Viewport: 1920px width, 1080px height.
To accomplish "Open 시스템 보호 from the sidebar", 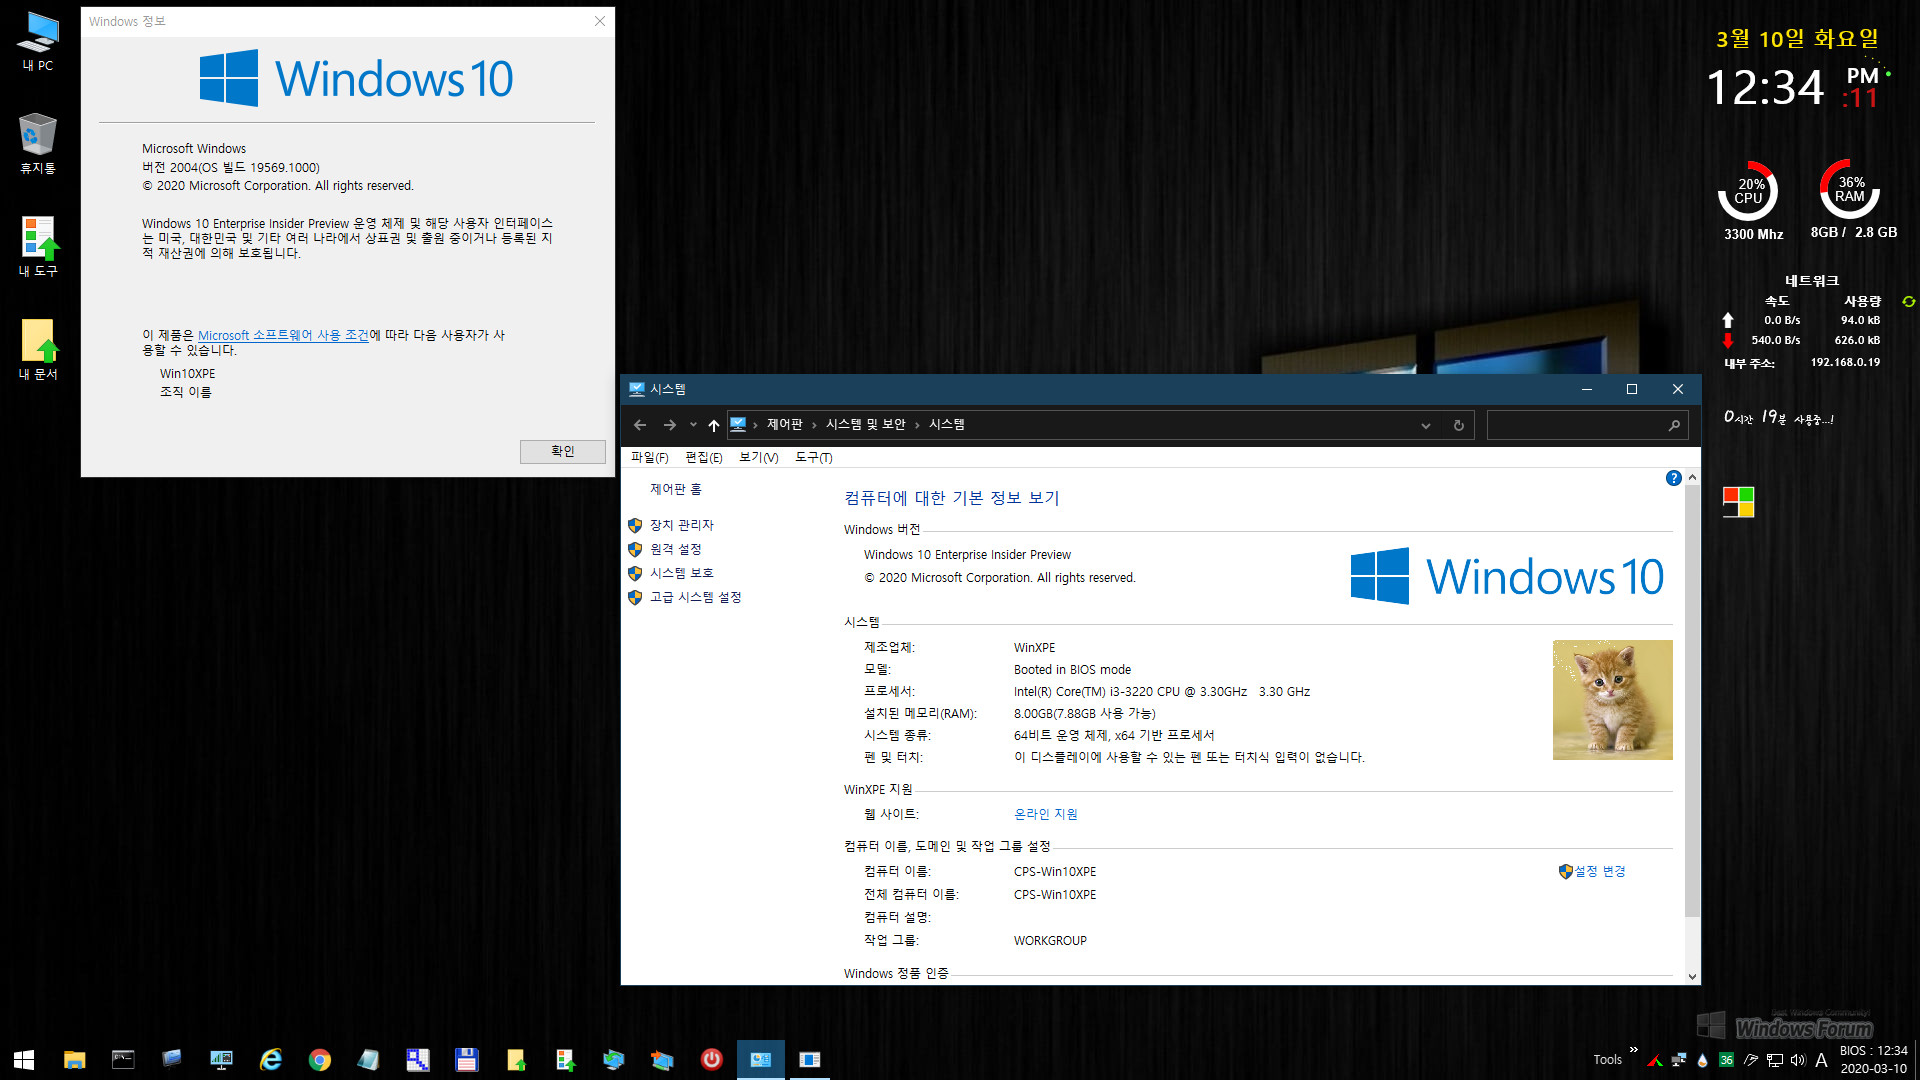I will click(681, 573).
